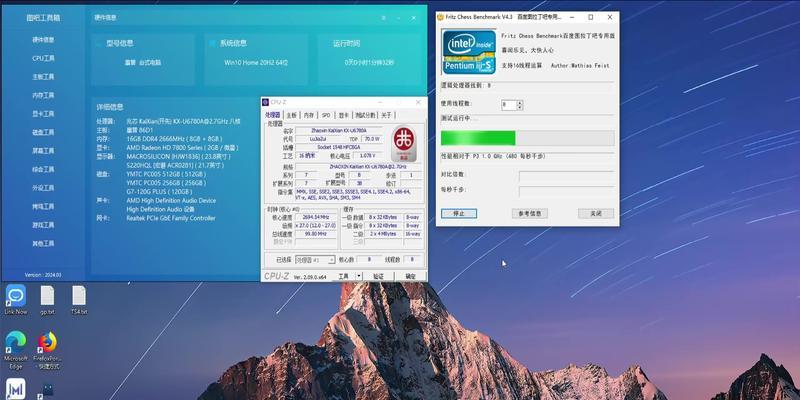Screen dimensions: 800x400
Task: Launch Microsoft Edge from desktop
Action: point(15,350)
